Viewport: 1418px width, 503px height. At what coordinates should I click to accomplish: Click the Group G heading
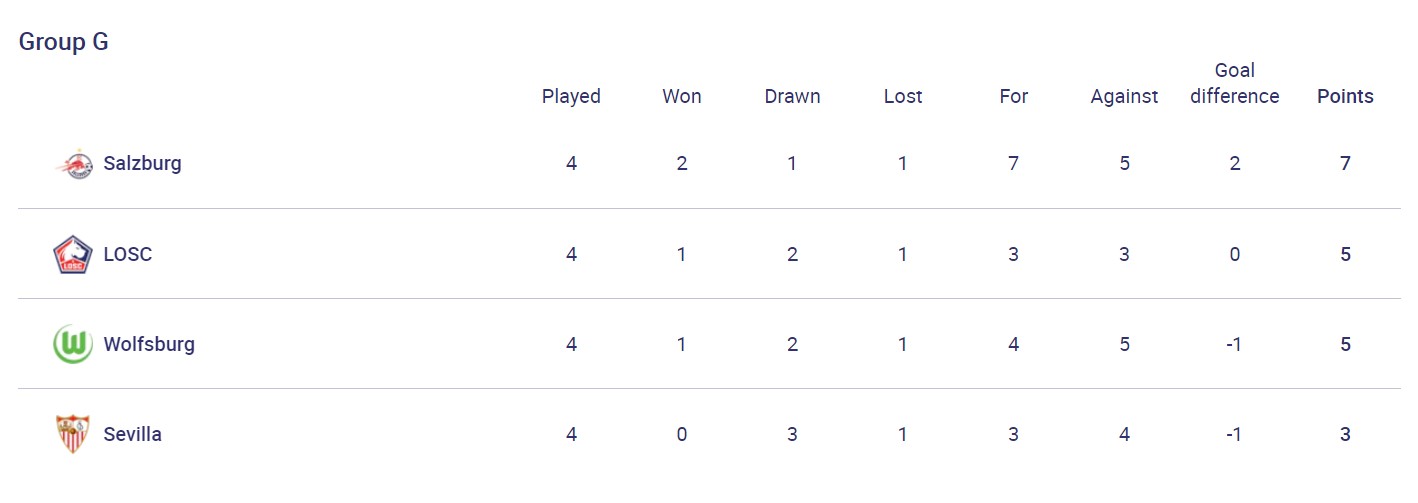64,42
